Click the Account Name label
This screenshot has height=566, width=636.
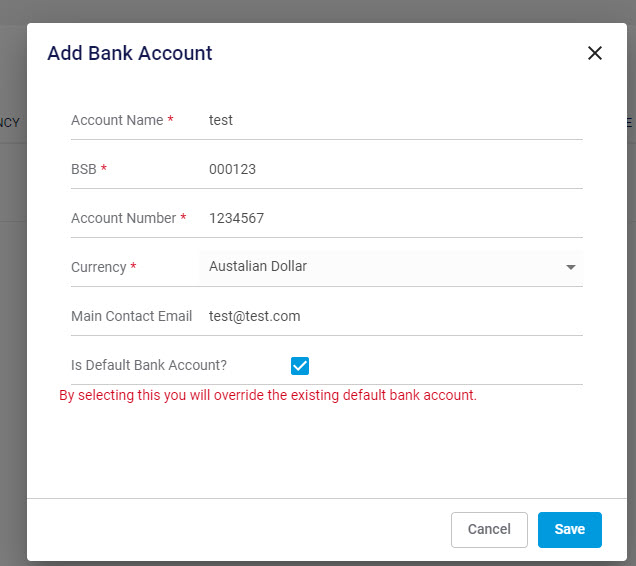coord(117,120)
